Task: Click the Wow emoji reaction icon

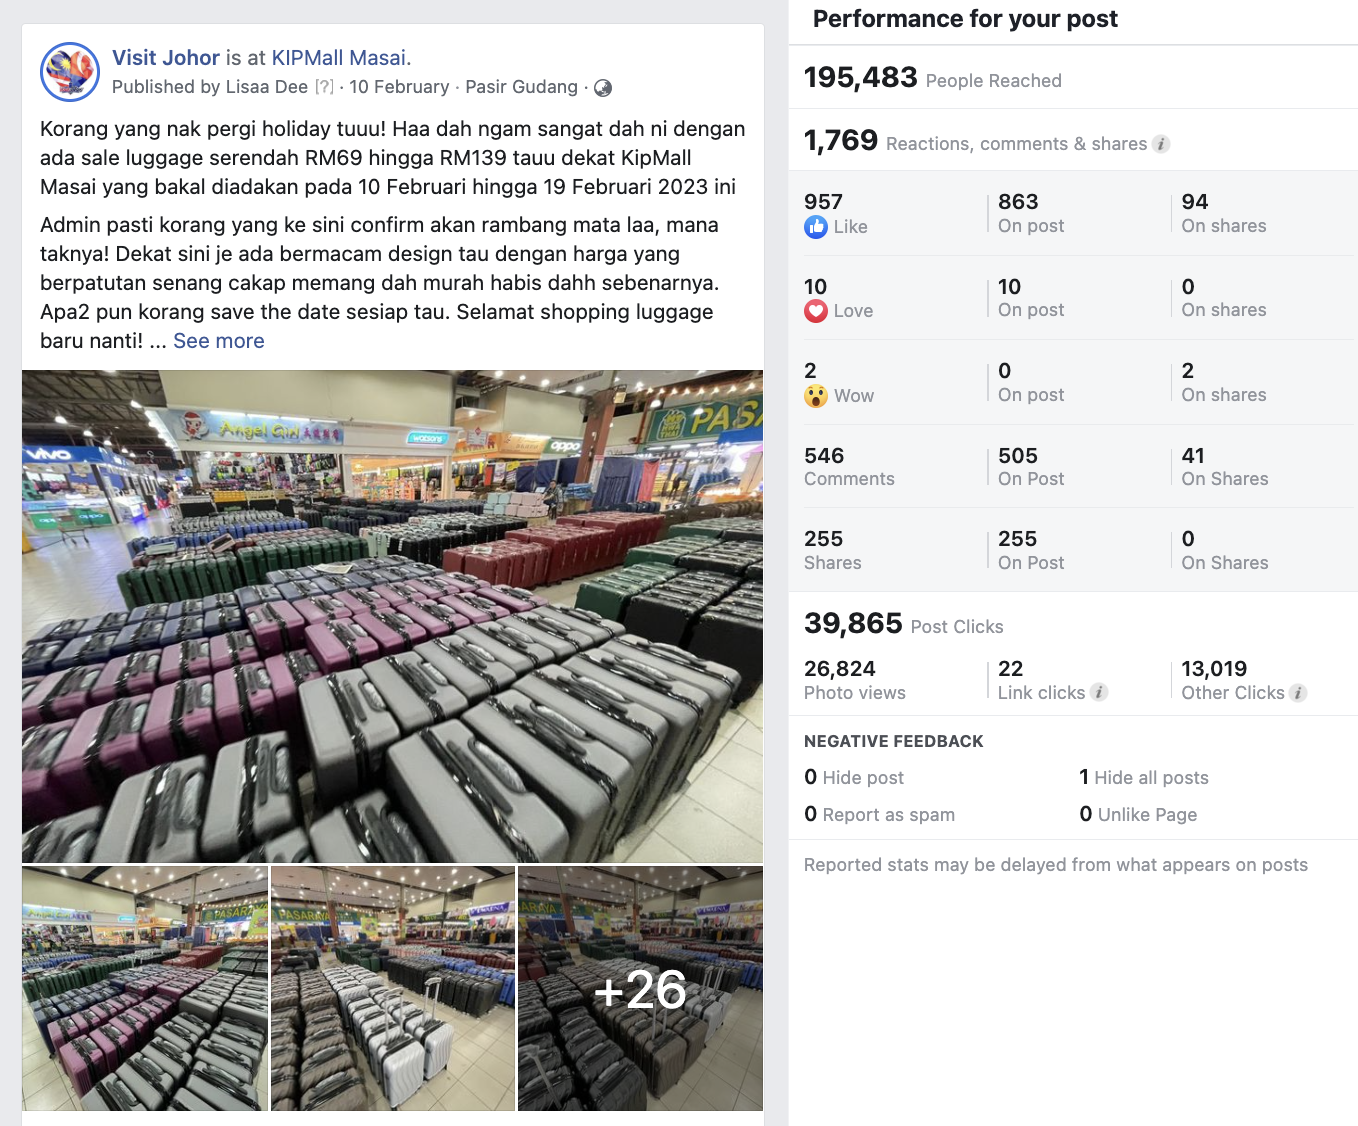Action: pyautogui.click(x=816, y=396)
